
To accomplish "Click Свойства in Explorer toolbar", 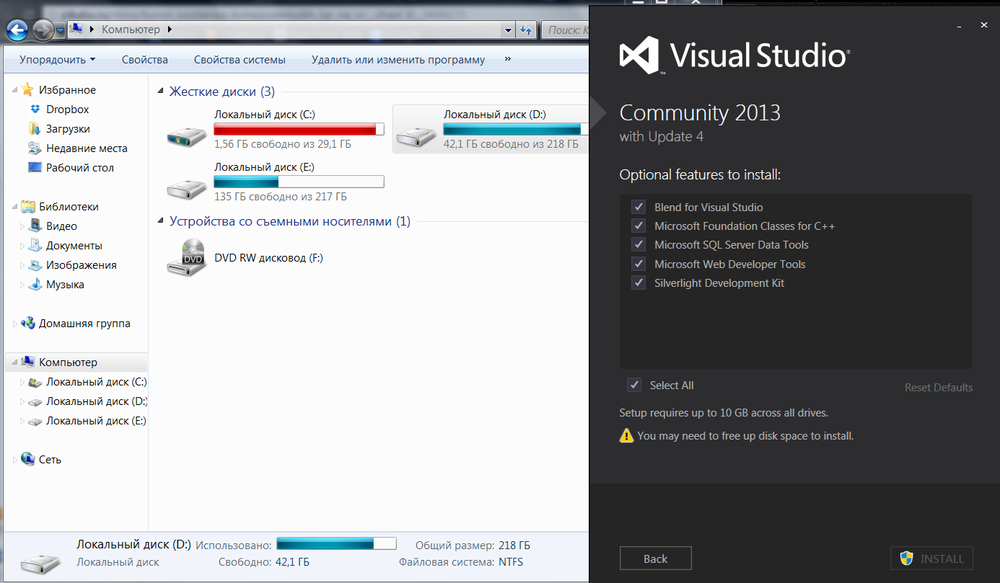I will (145, 59).
